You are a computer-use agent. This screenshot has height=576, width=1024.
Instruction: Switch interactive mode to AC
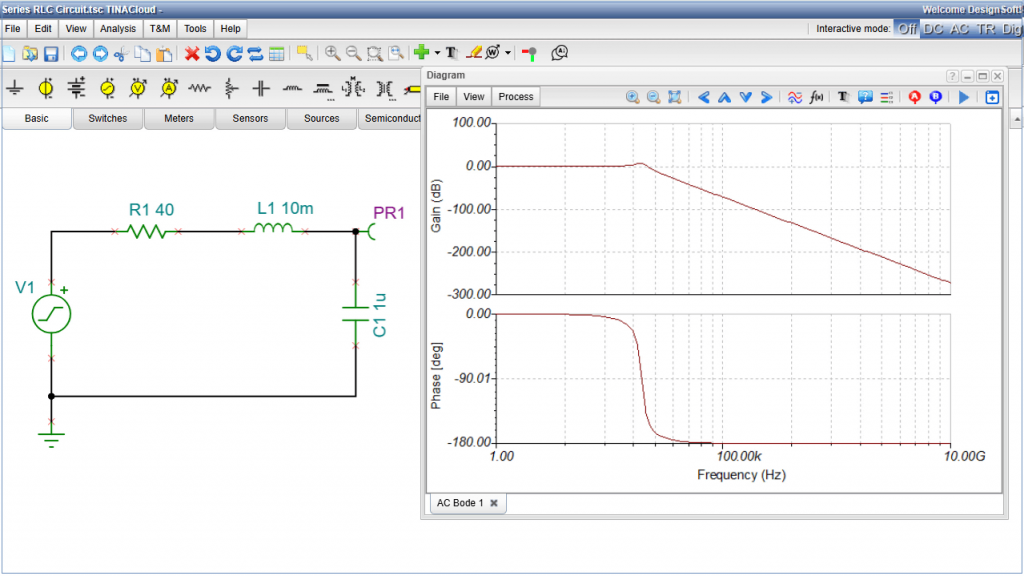959,29
